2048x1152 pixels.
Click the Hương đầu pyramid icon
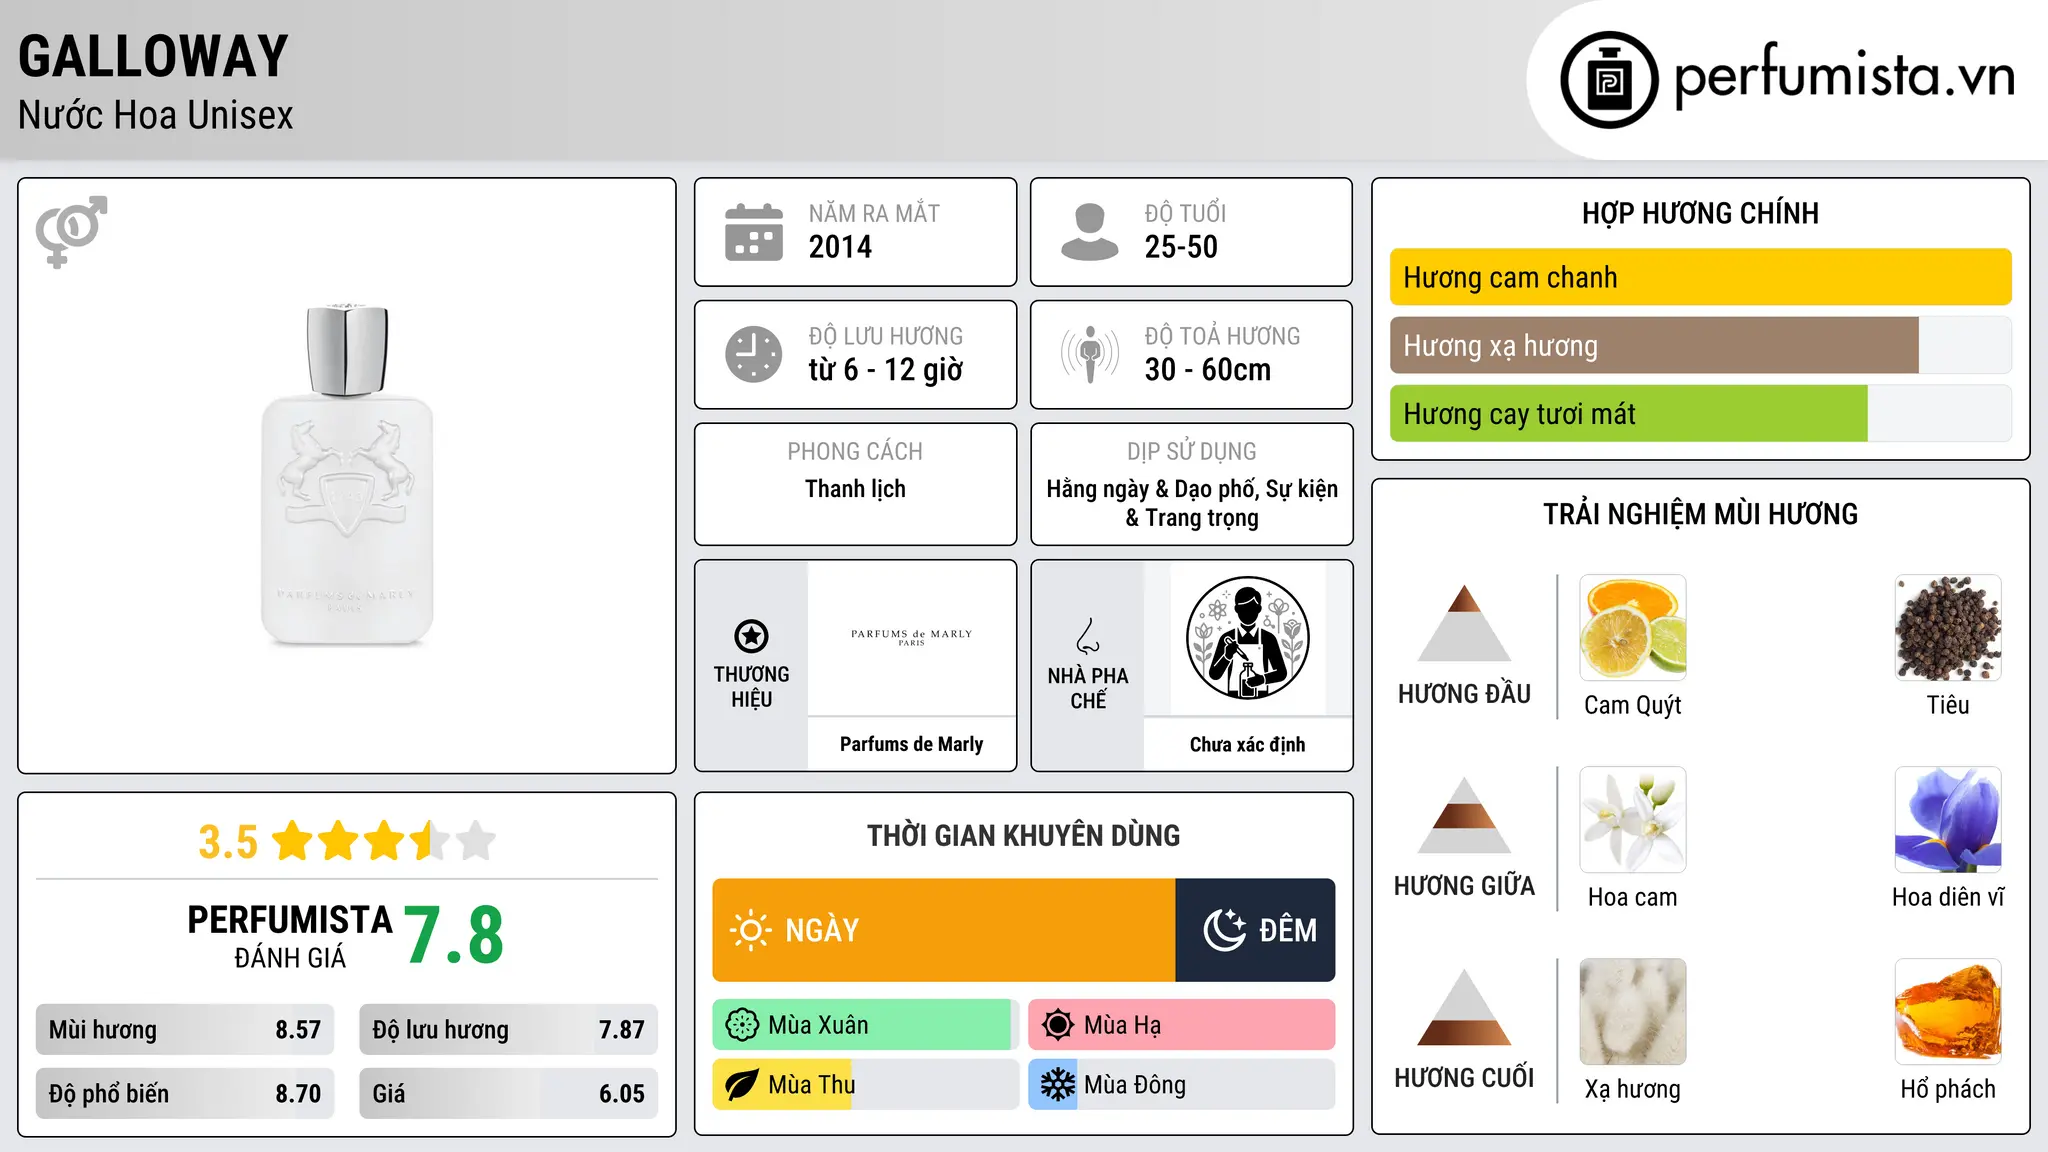tap(1464, 623)
